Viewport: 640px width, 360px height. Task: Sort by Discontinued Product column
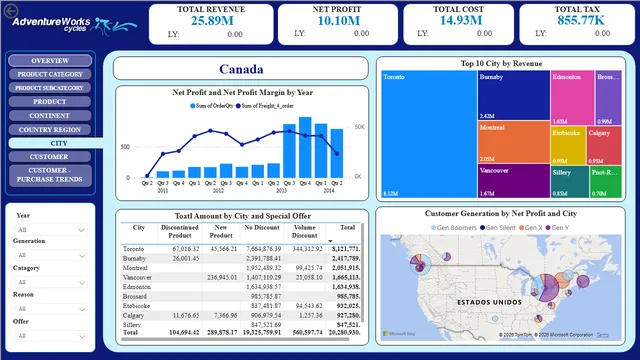[x=180, y=231]
